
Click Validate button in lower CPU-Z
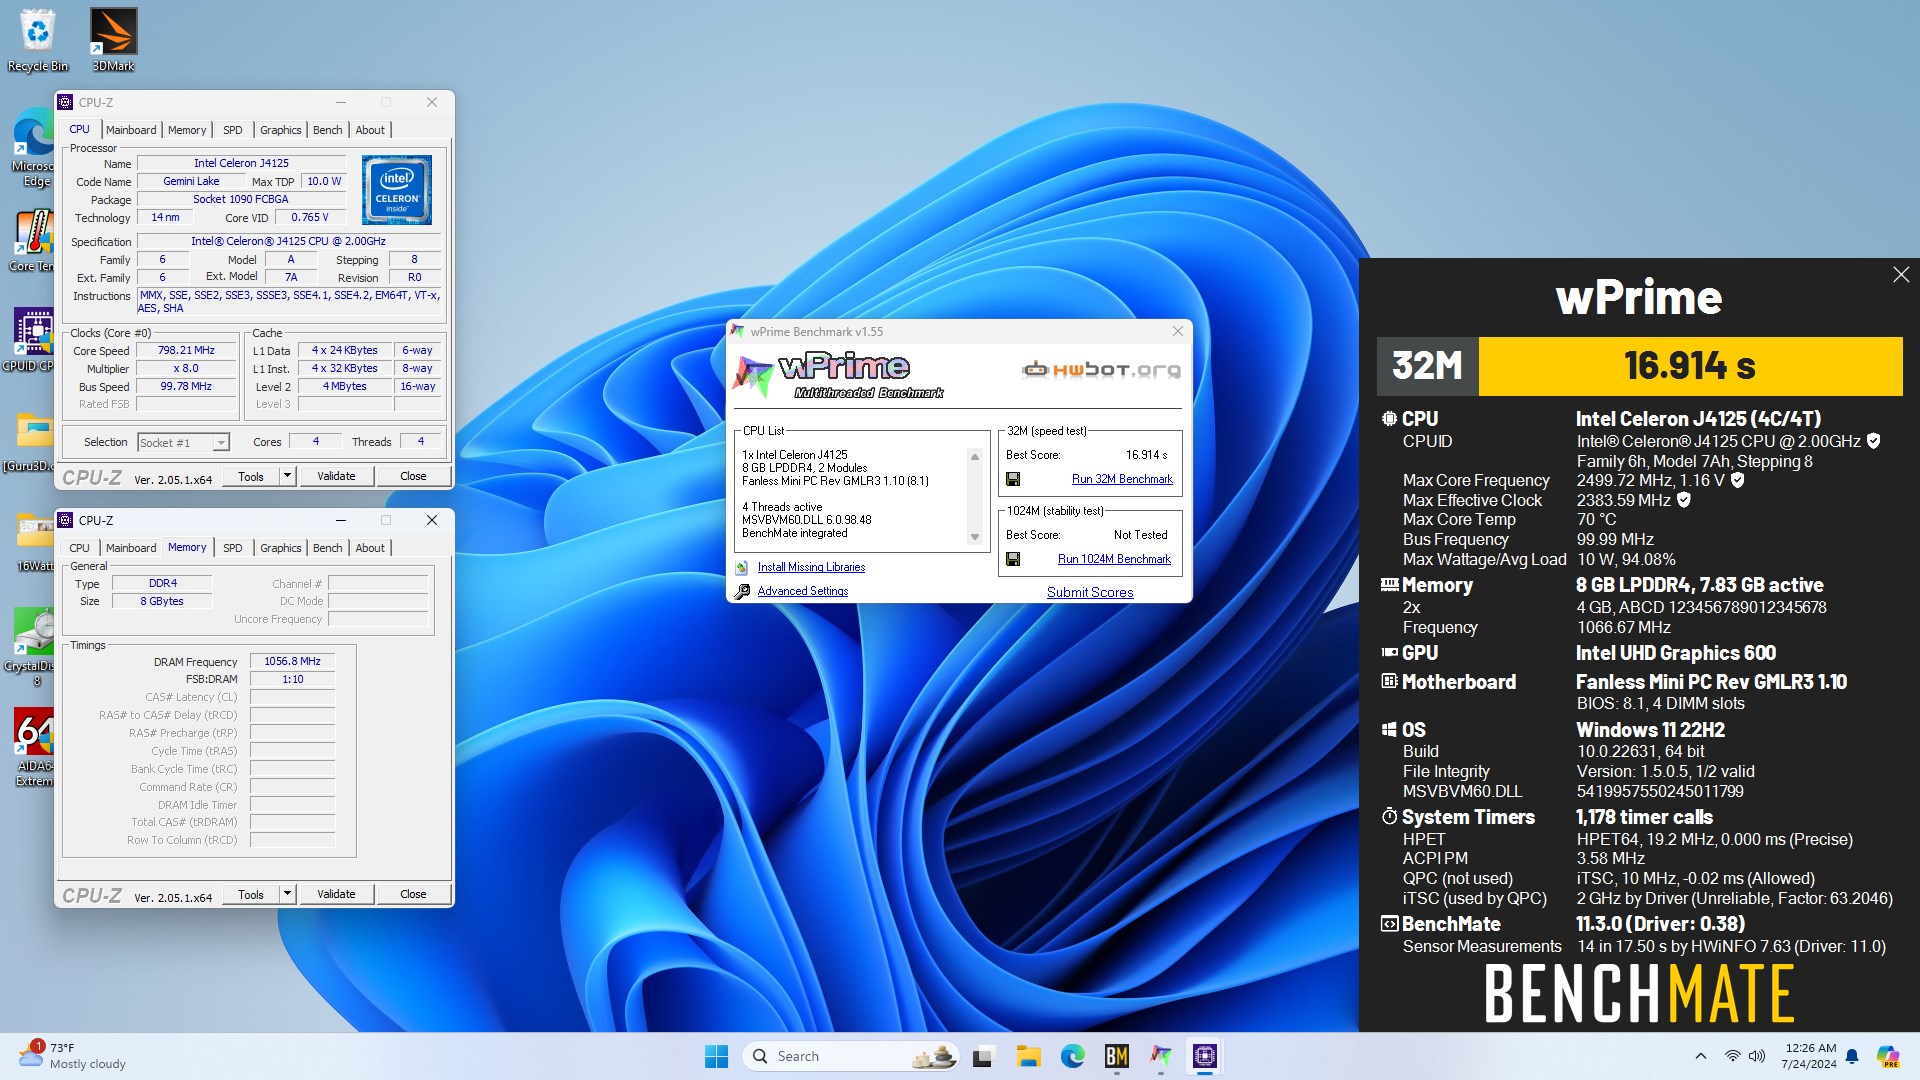[336, 894]
